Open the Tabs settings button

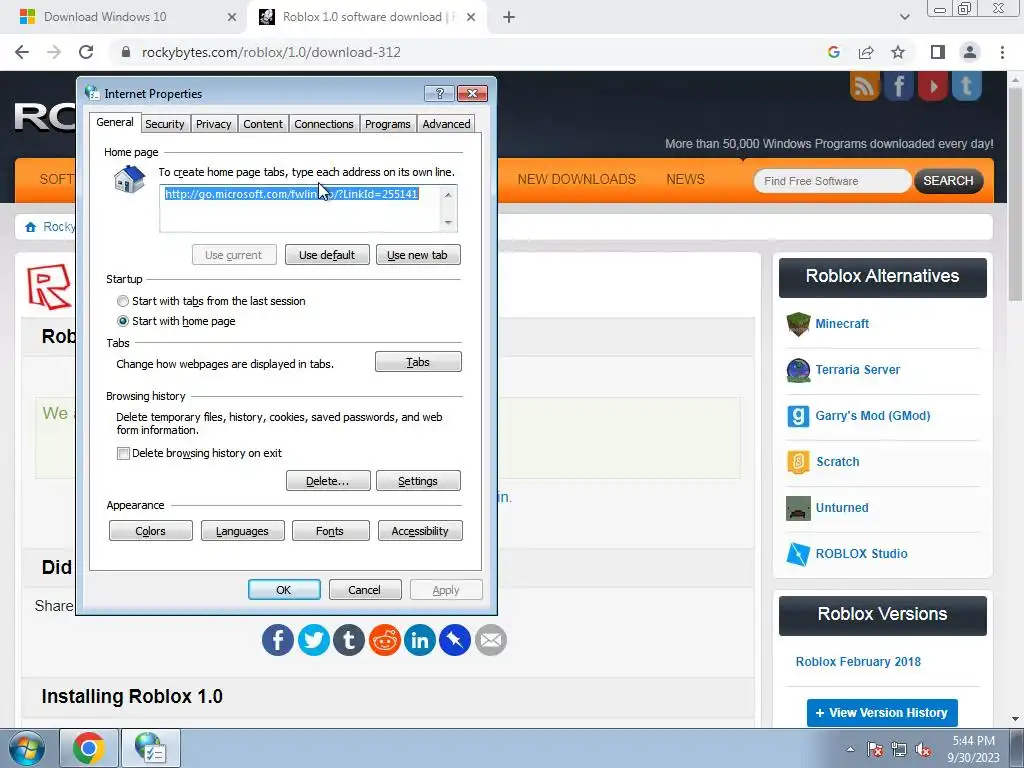point(418,362)
